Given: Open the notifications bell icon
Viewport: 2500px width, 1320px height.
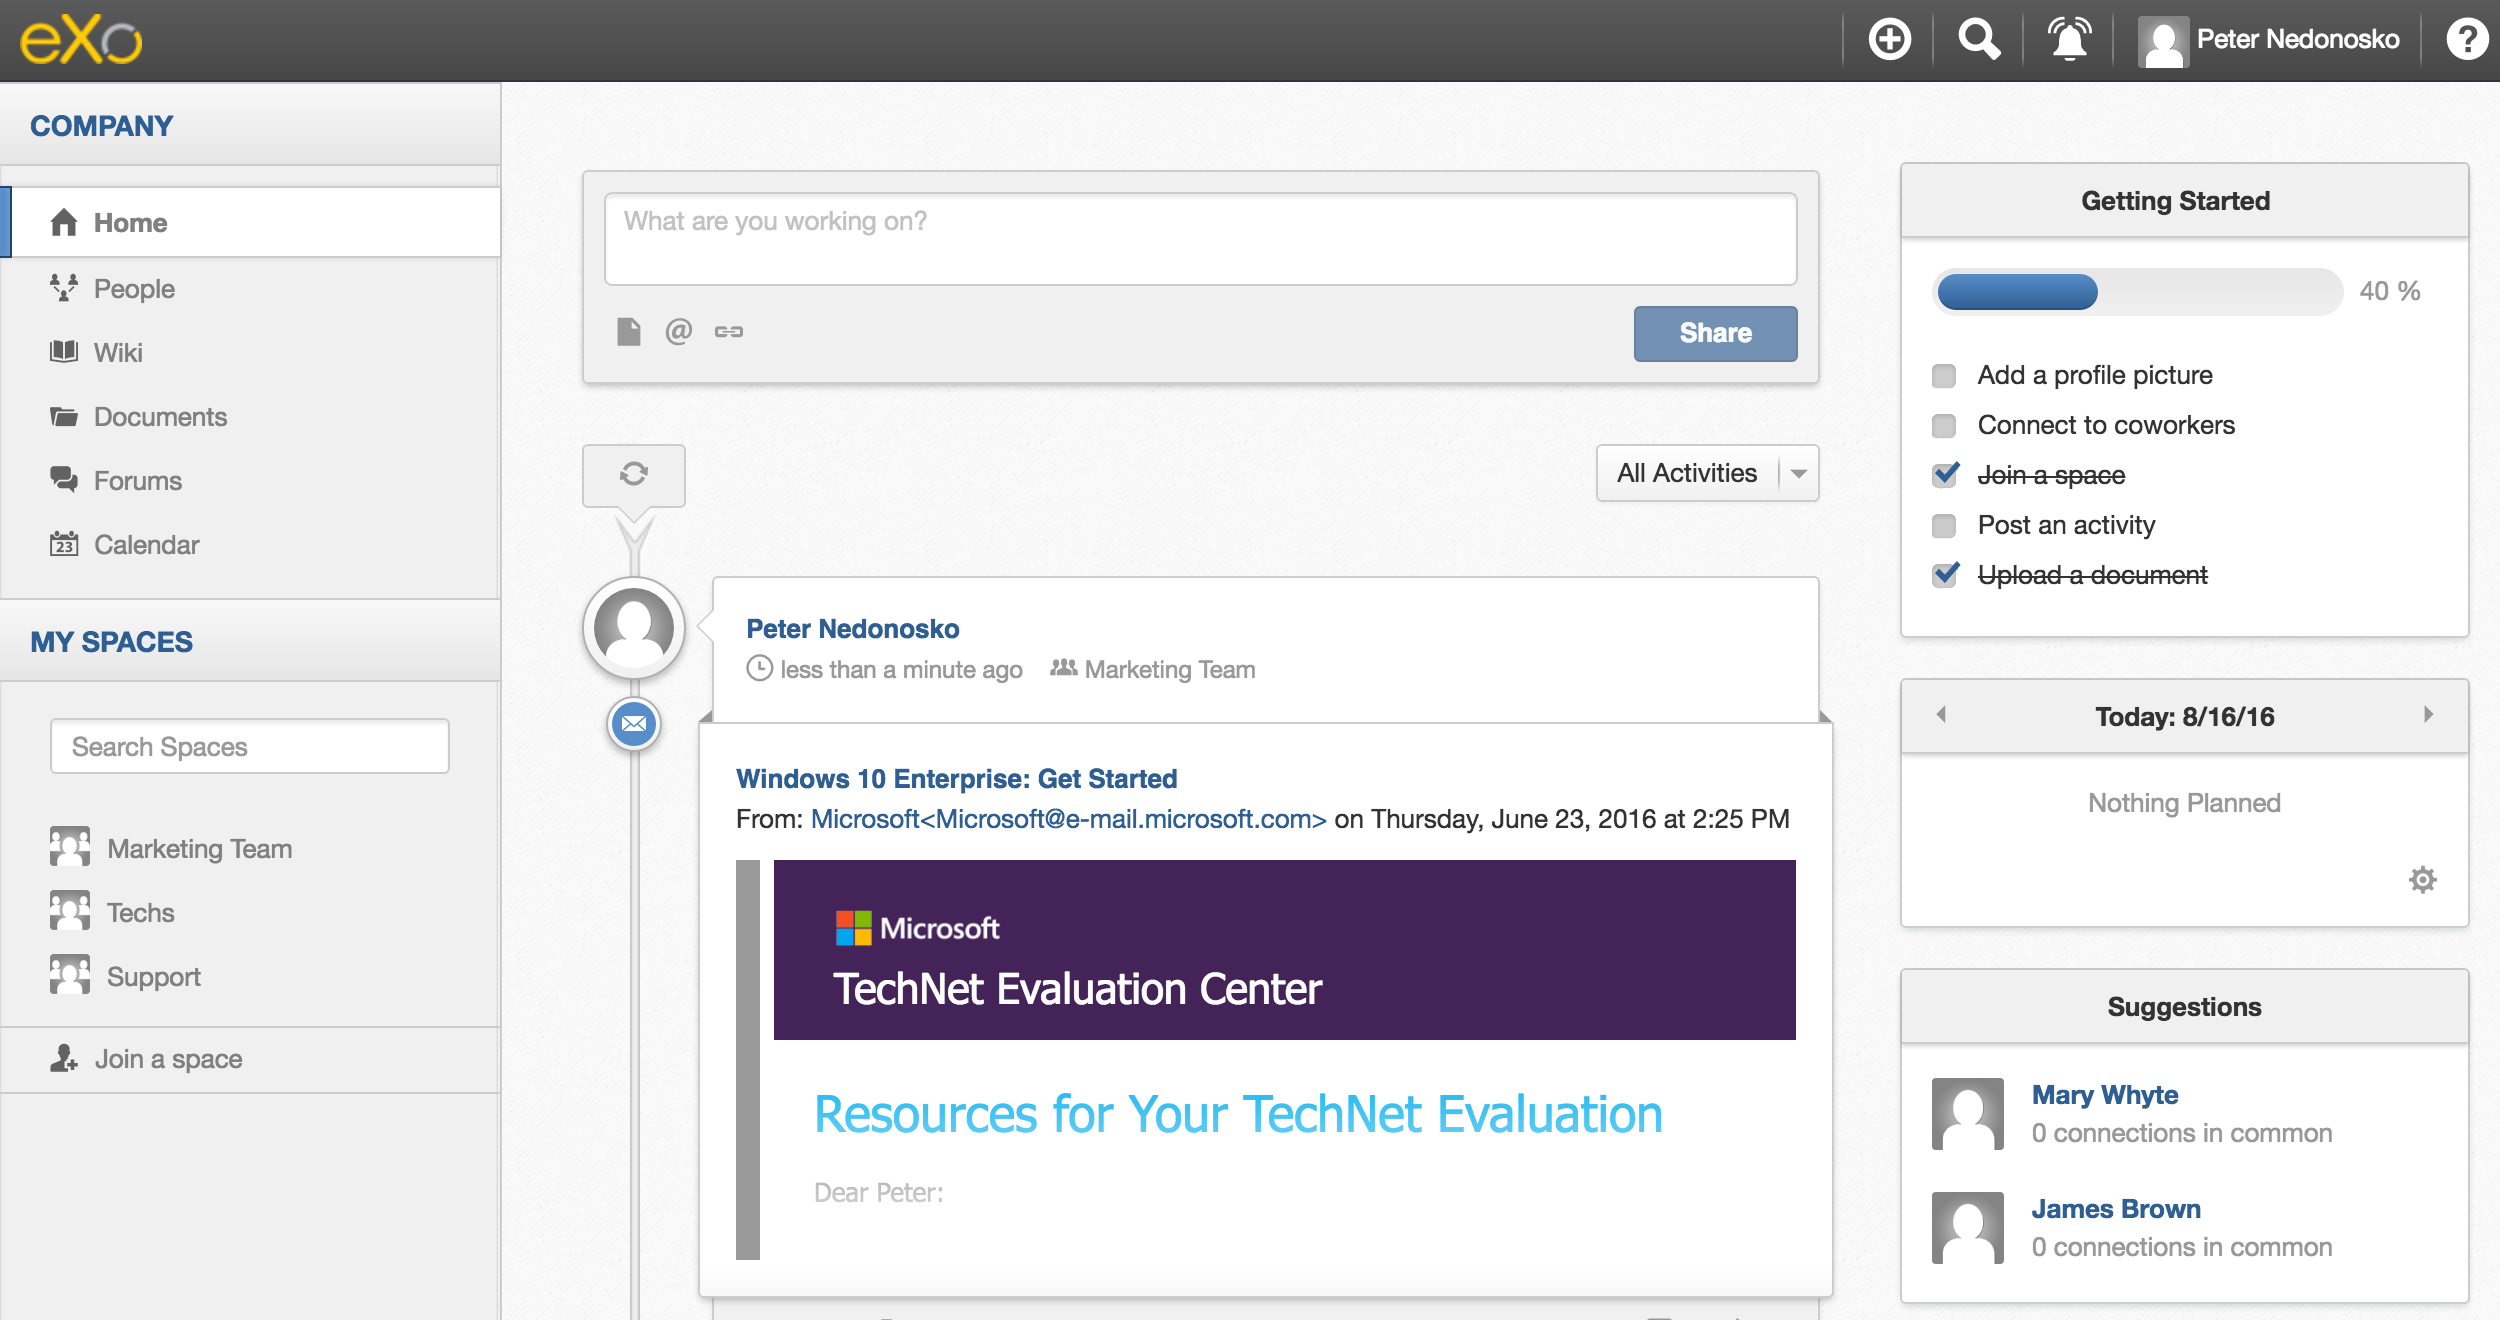Looking at the screenshot, I should pyautogui.click(x=2069, y=40).
